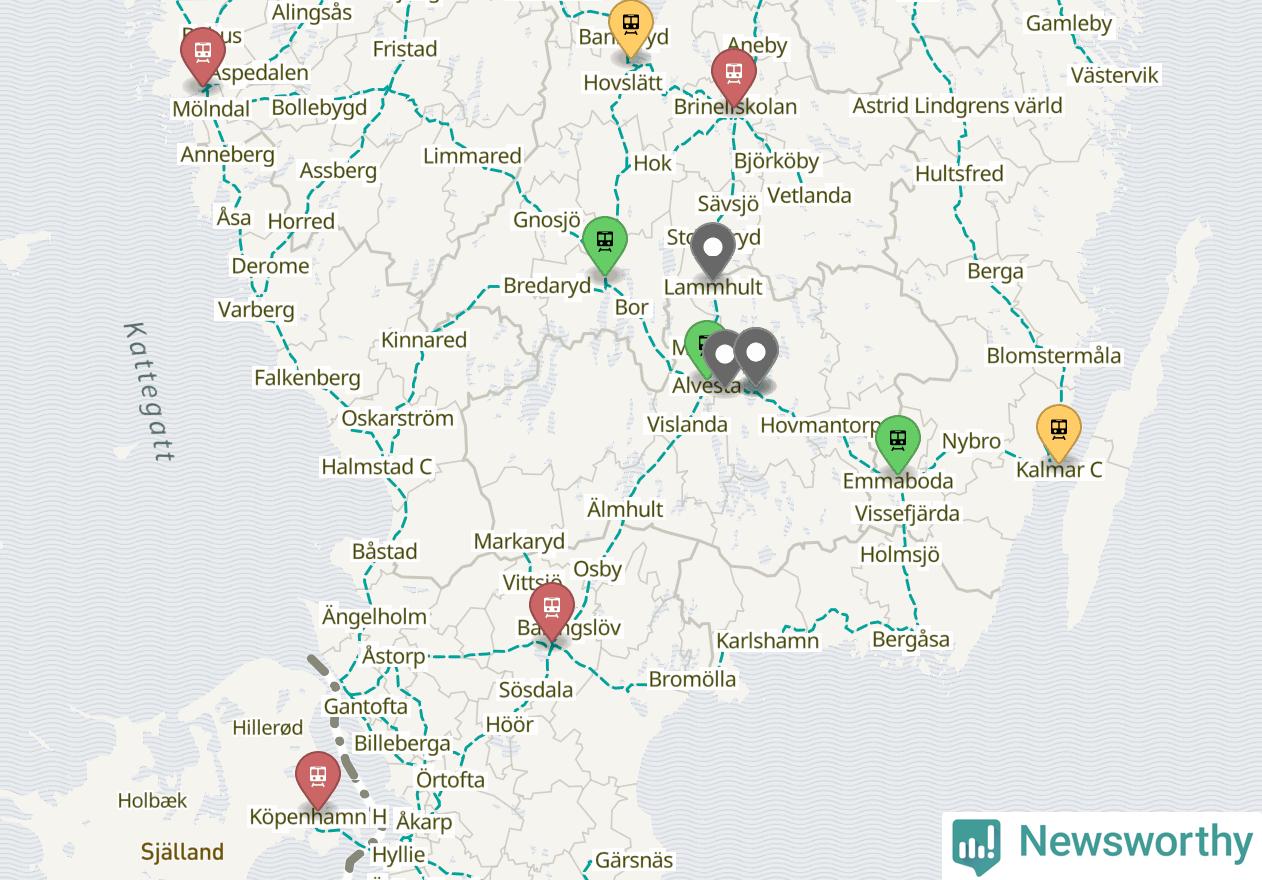1262x880 pixels.
Task: Click the Karlshamn town label
Action: click(768, 641)
